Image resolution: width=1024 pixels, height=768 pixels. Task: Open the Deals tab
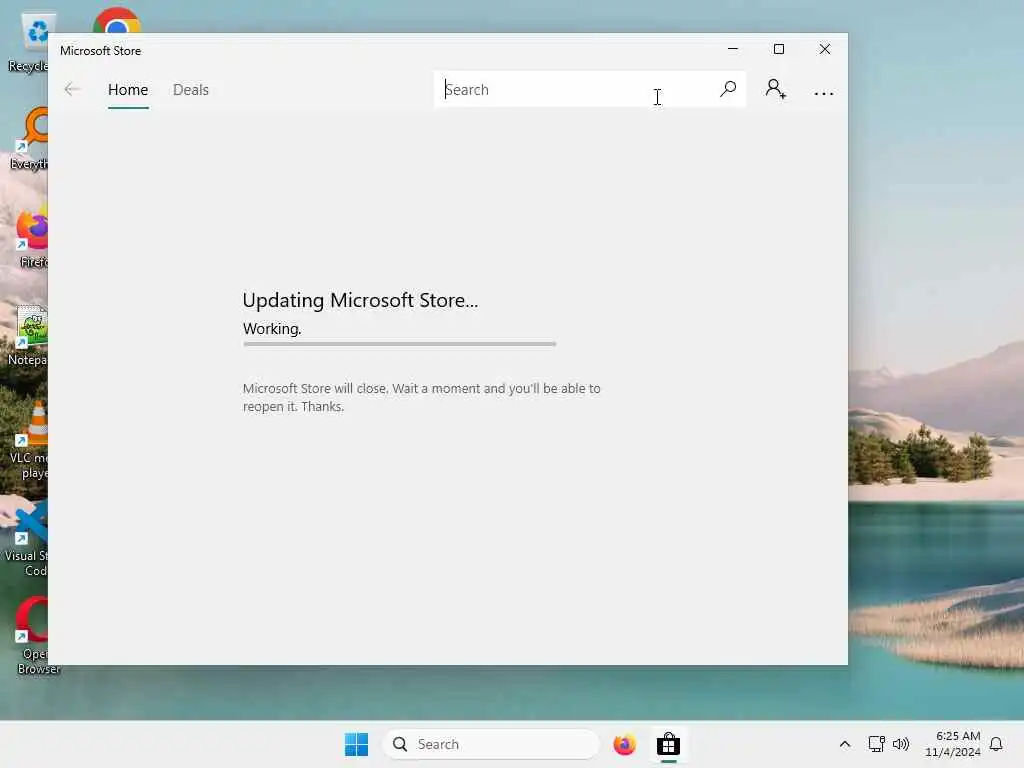pyautogui.click(x=191, y=89)
